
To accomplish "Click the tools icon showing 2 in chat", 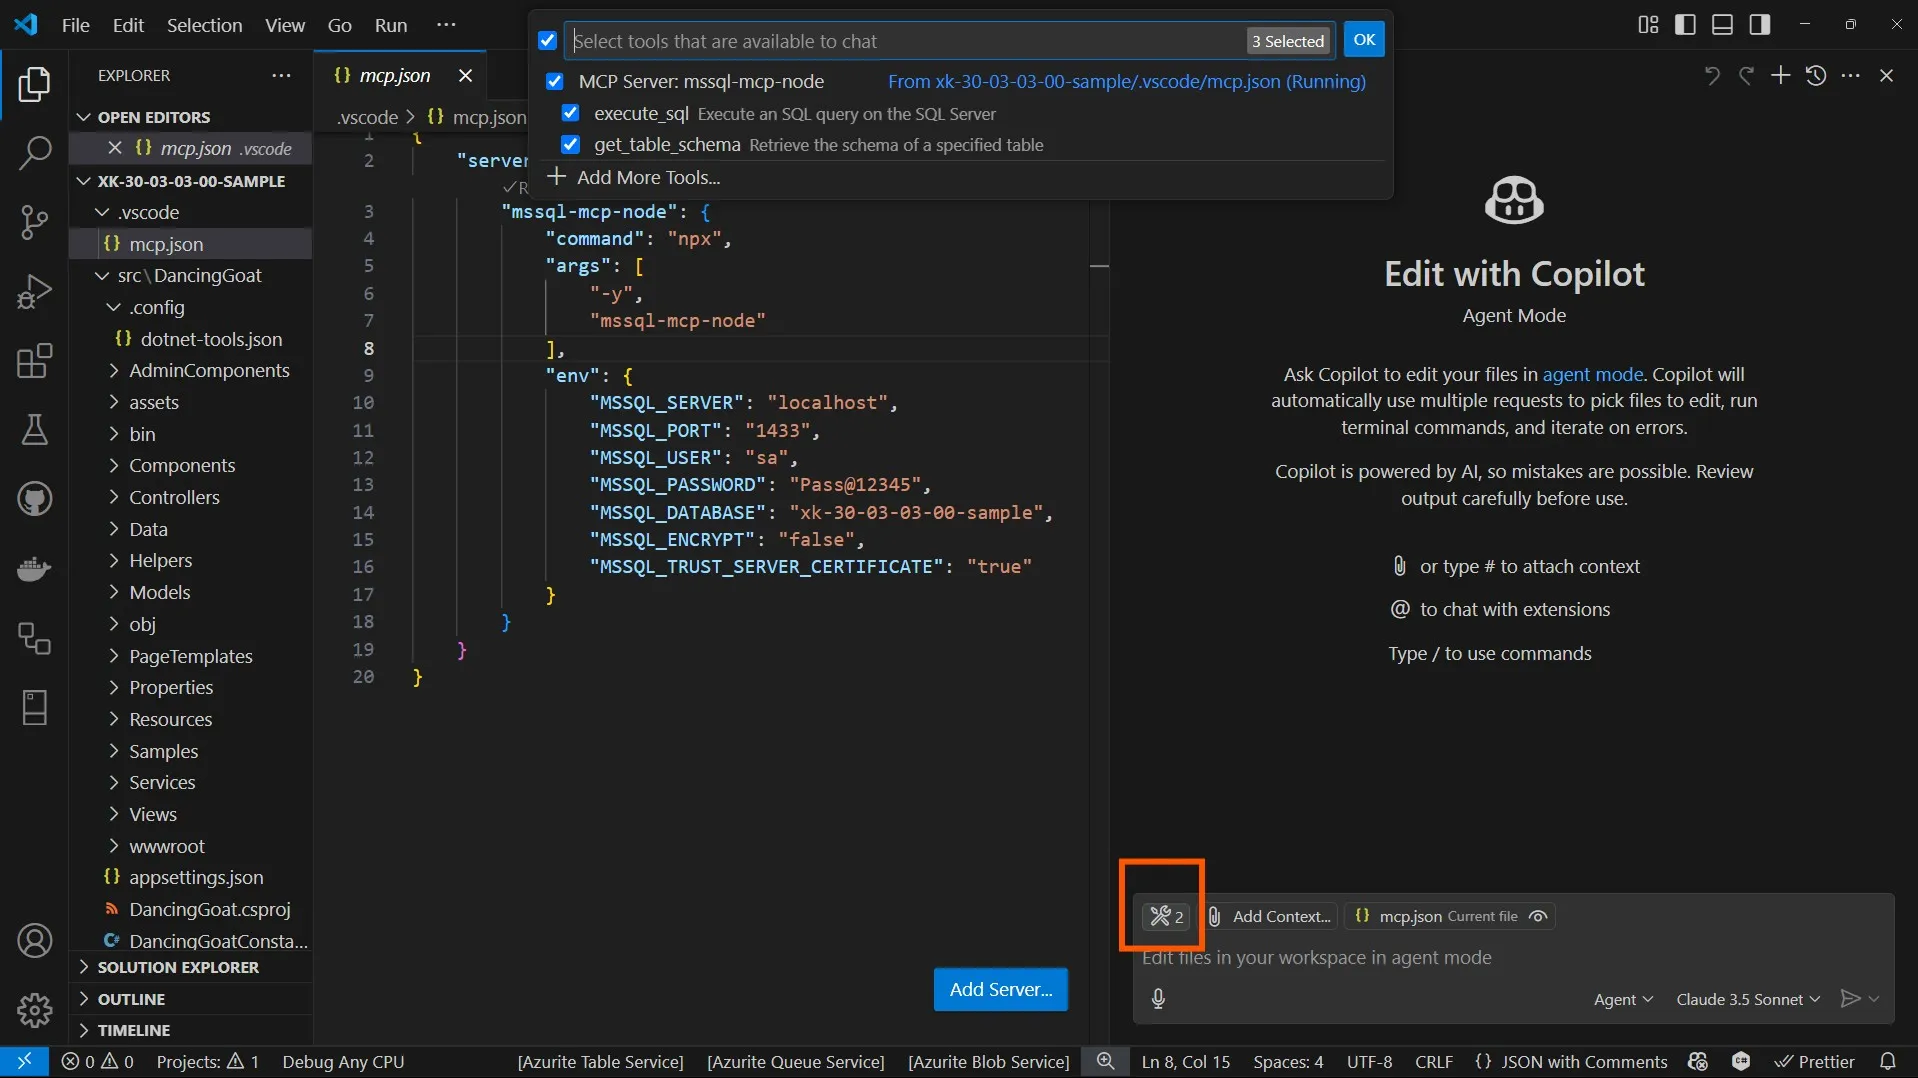I will click(1166, 916).
